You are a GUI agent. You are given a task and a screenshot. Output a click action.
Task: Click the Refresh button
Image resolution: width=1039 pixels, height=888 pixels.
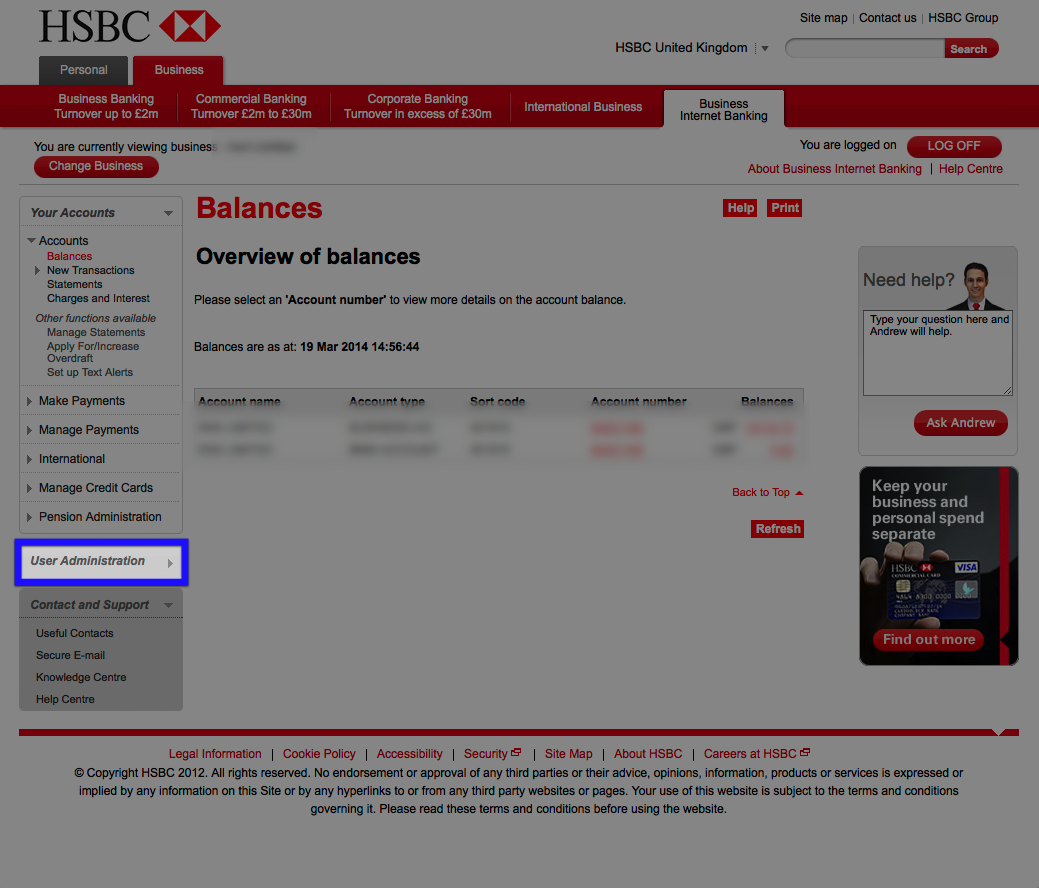tap(777, 529)
